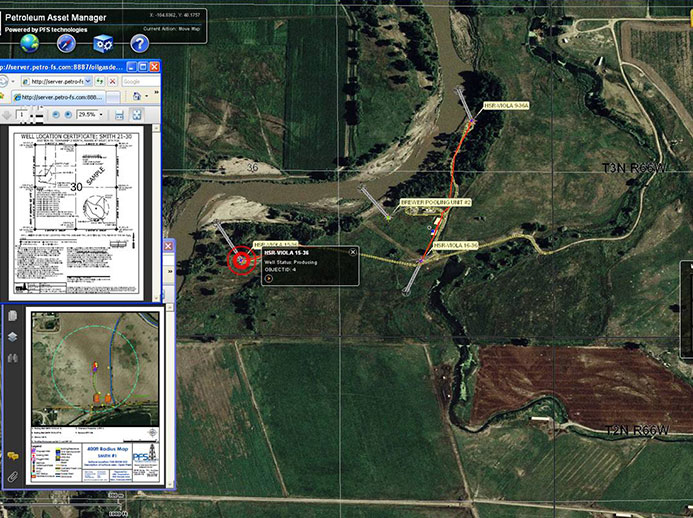Open the help question mark icon
Screen dimensions: 693x518
pyautogui.click(x=139, y=43)
